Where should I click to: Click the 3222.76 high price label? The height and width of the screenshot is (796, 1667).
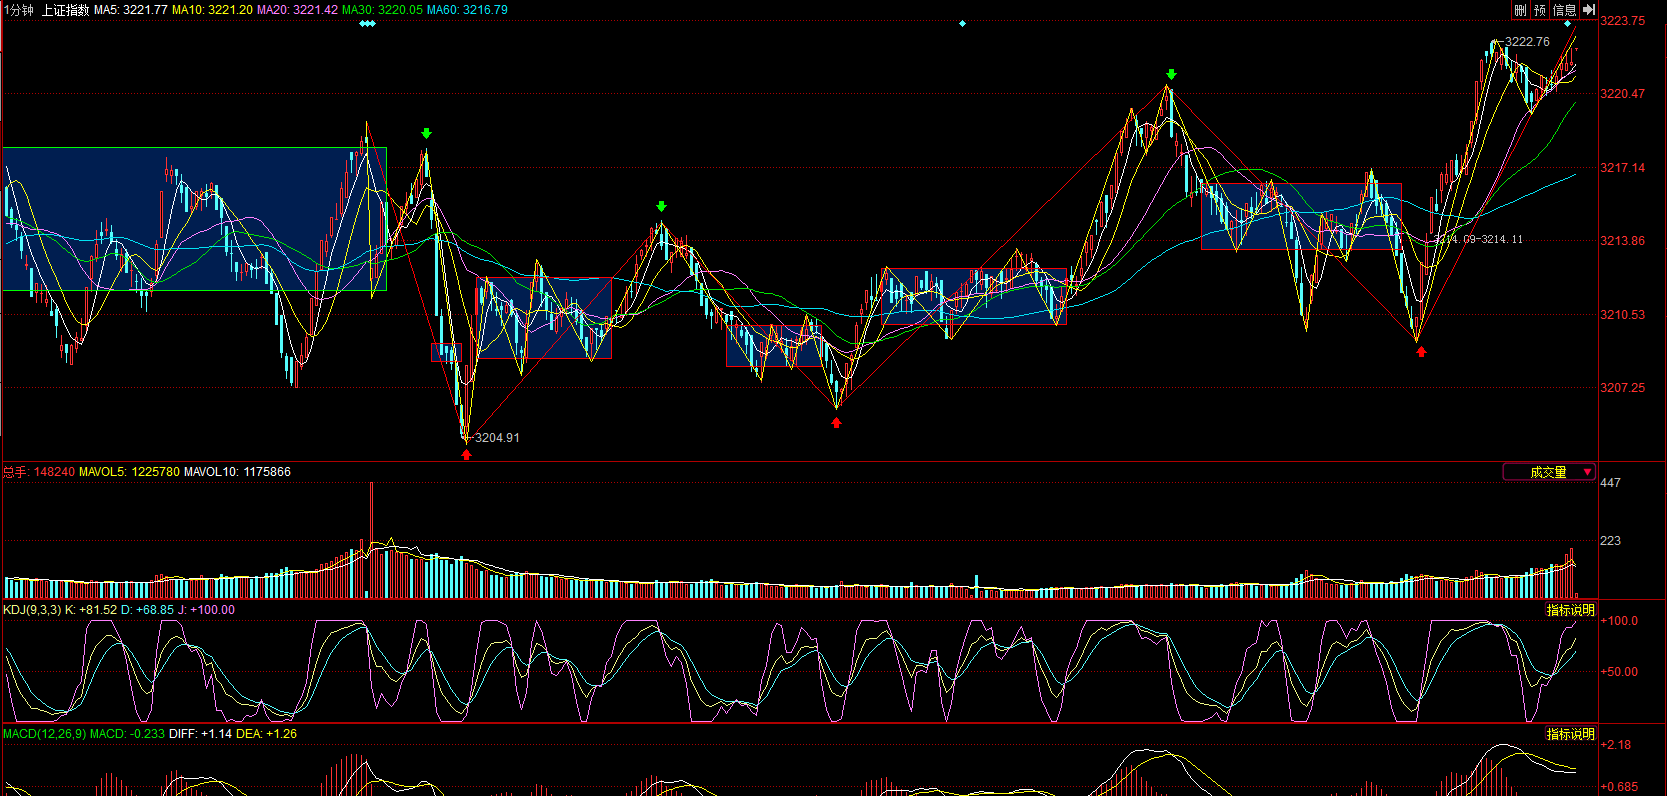pyautogui.click(x=1527, y=42)
